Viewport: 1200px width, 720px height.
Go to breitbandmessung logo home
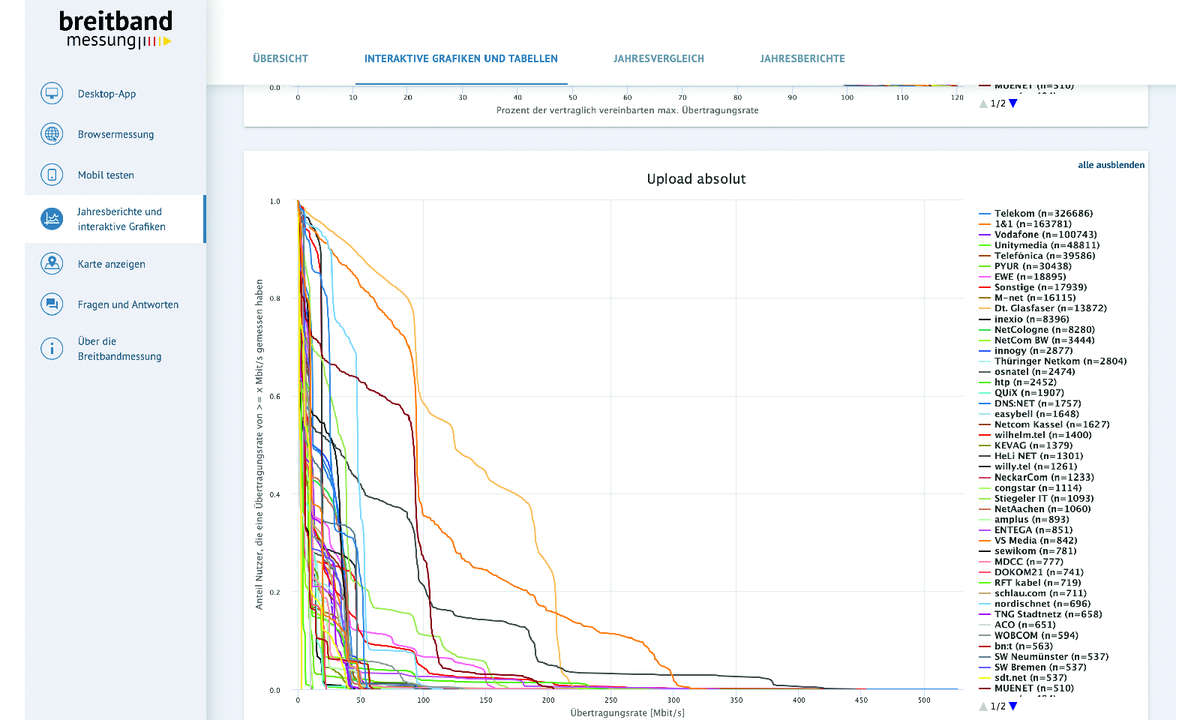coord(115,29)
